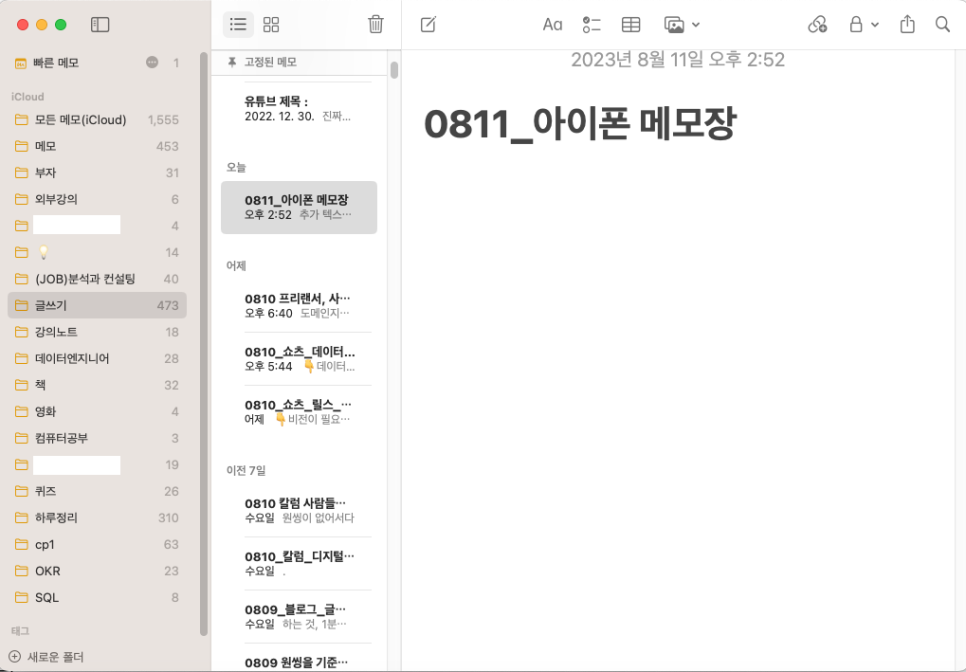This screenshot has width=966, height=672.
Task: Click the notes list scrollbar thumb
Action: [x=394, y=70]
